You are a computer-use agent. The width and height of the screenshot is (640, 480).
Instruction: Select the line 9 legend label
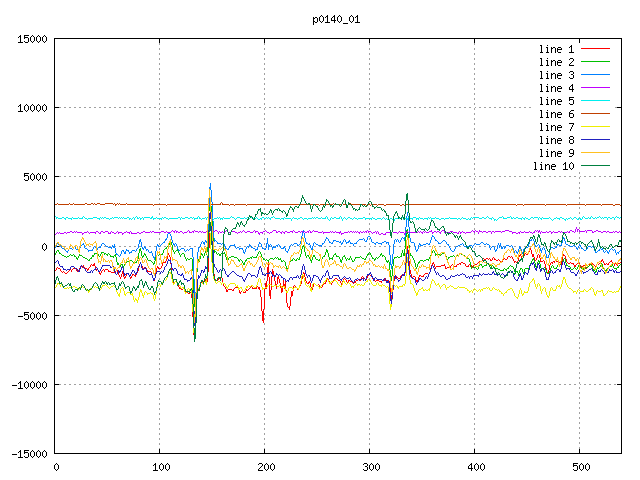coord(556,153)
